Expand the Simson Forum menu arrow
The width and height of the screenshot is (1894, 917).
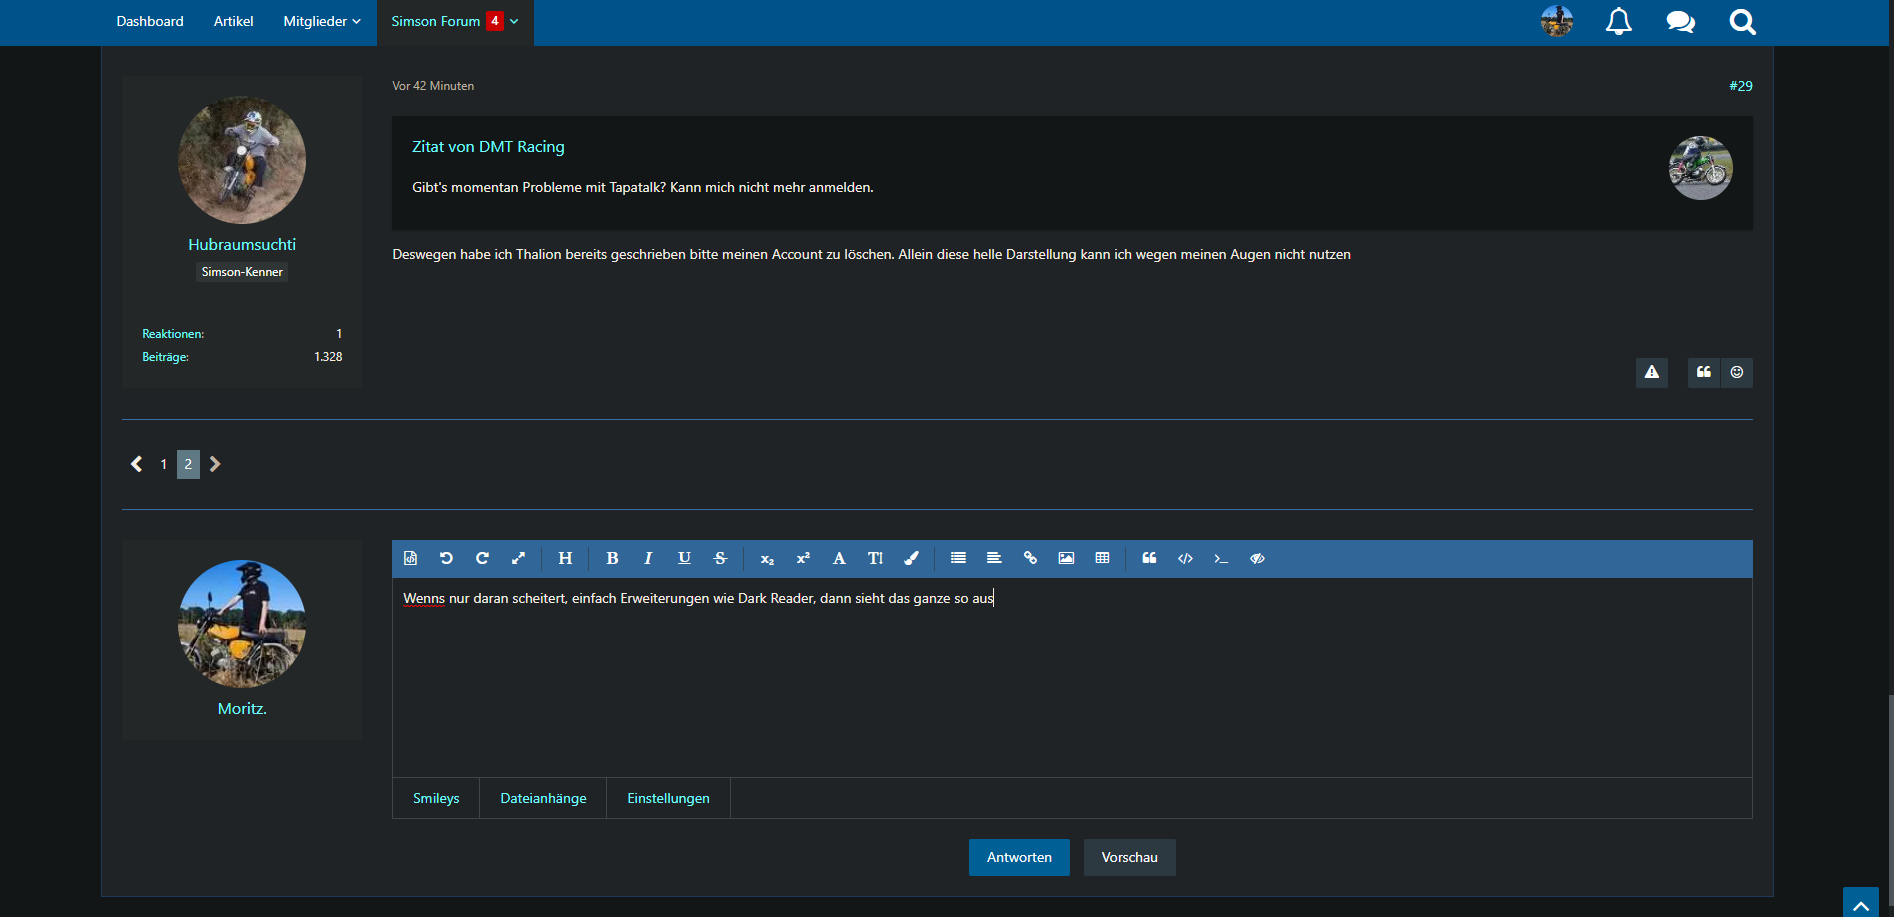514,21
